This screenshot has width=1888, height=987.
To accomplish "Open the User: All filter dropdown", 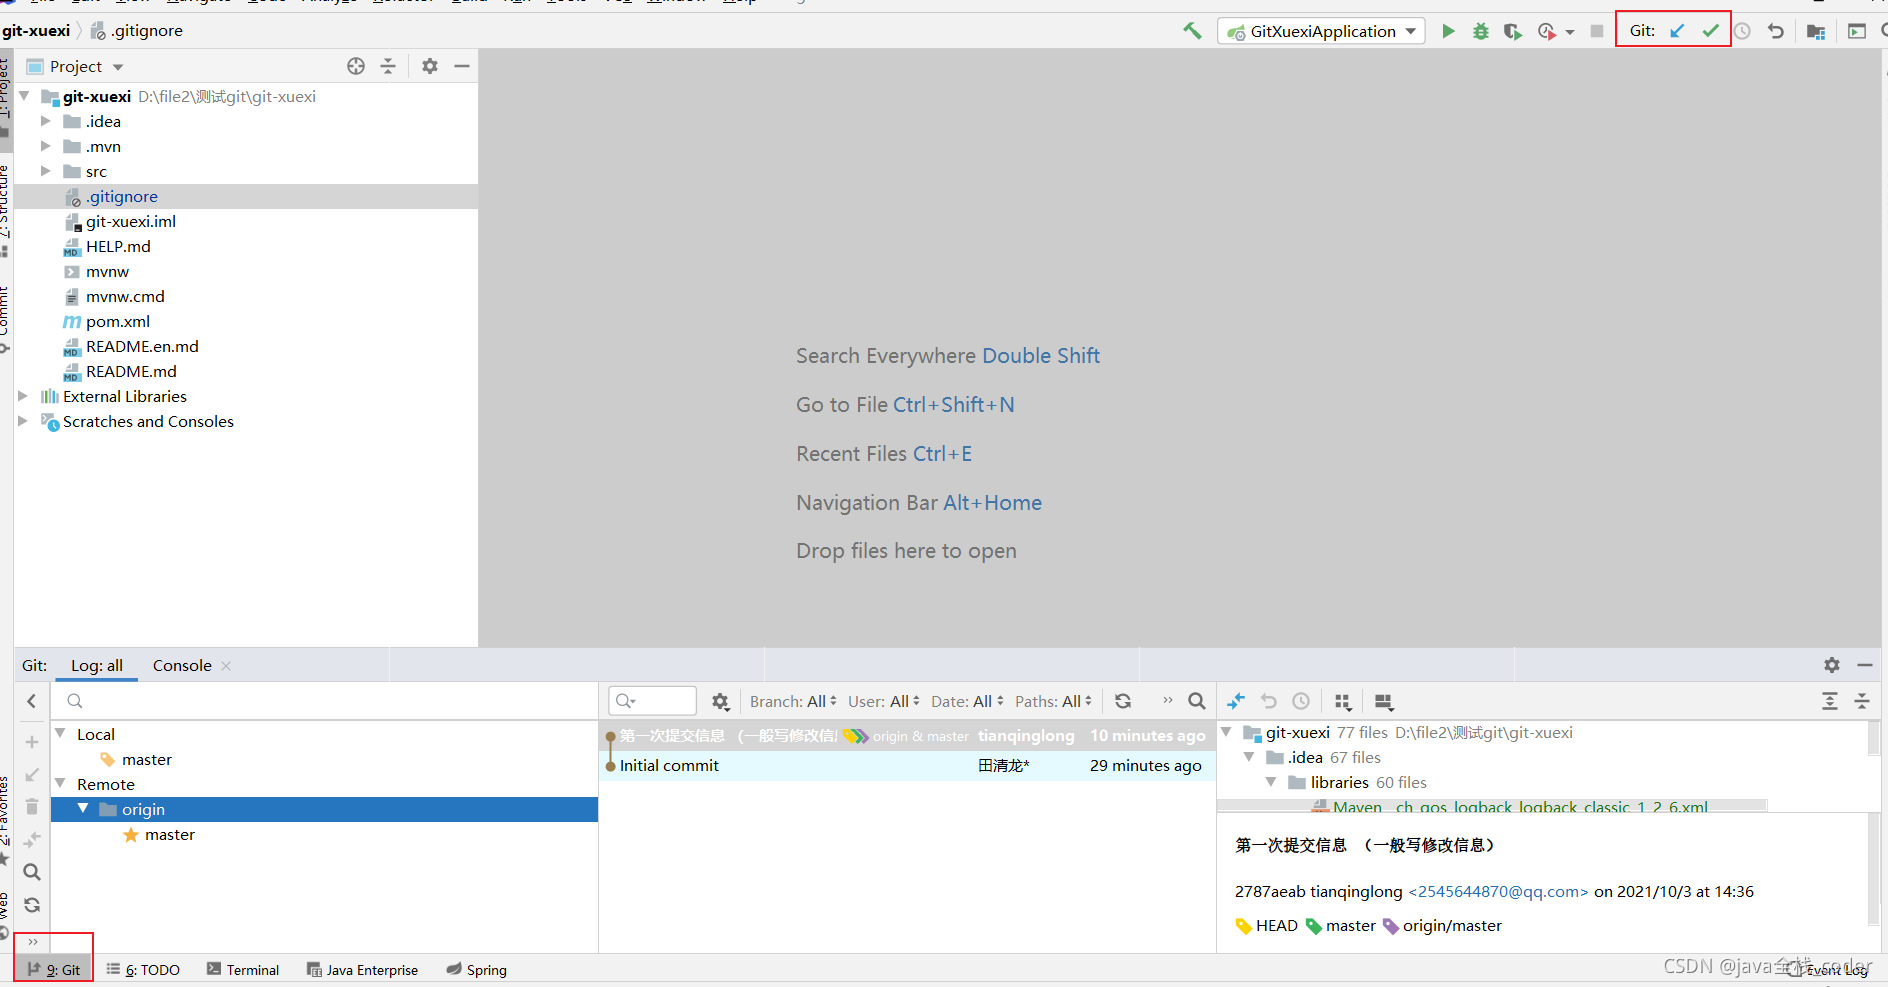I will pyautogui.click(x=884, y=701).
